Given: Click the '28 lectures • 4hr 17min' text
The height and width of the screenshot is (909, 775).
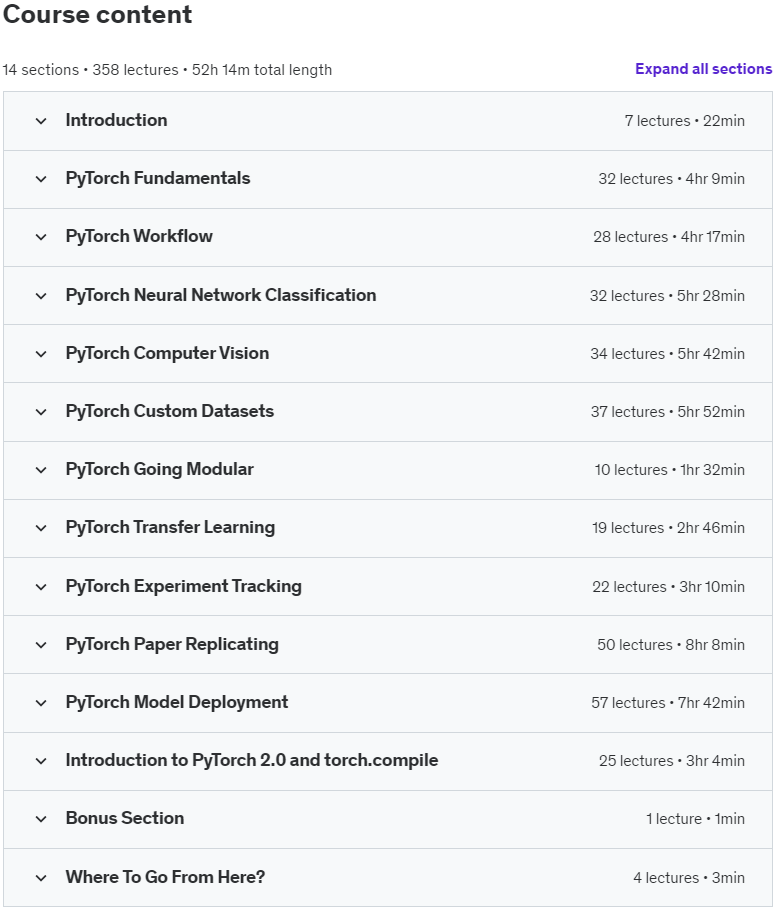Looking at the screenshot, I should [669, 237].
